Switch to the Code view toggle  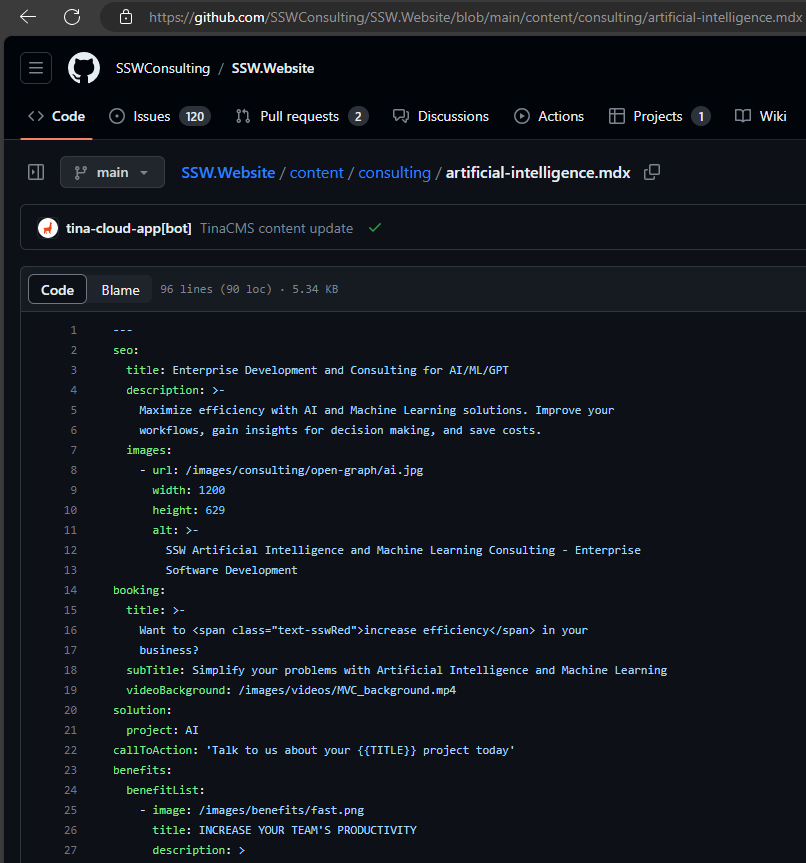click(58, 290)
